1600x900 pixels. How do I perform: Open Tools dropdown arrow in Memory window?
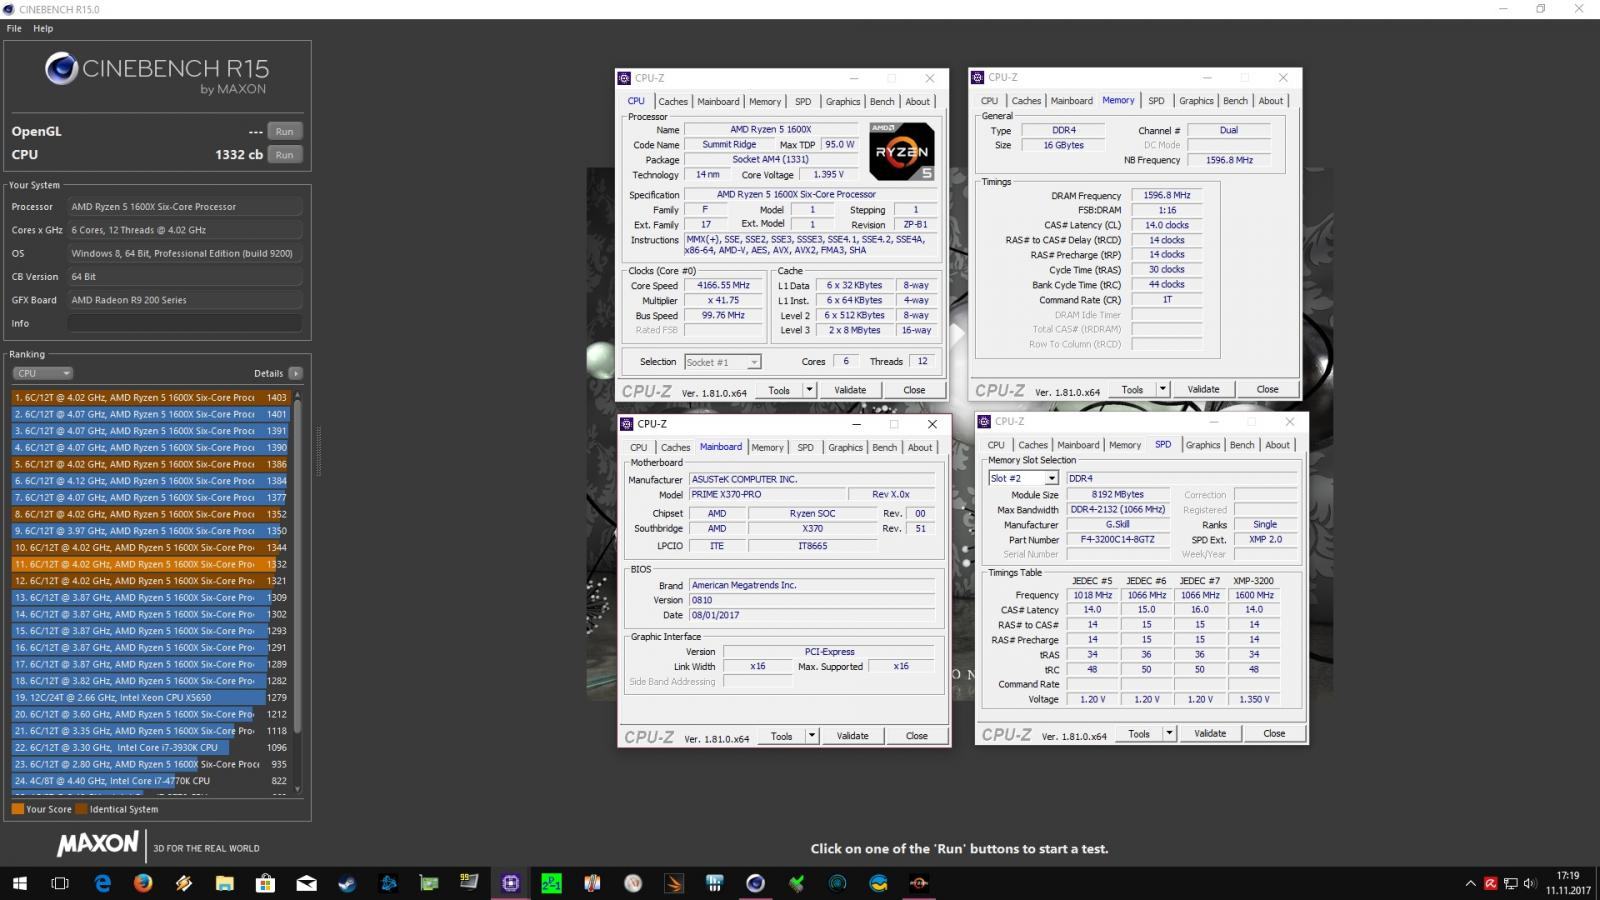tap(1162, 389)
